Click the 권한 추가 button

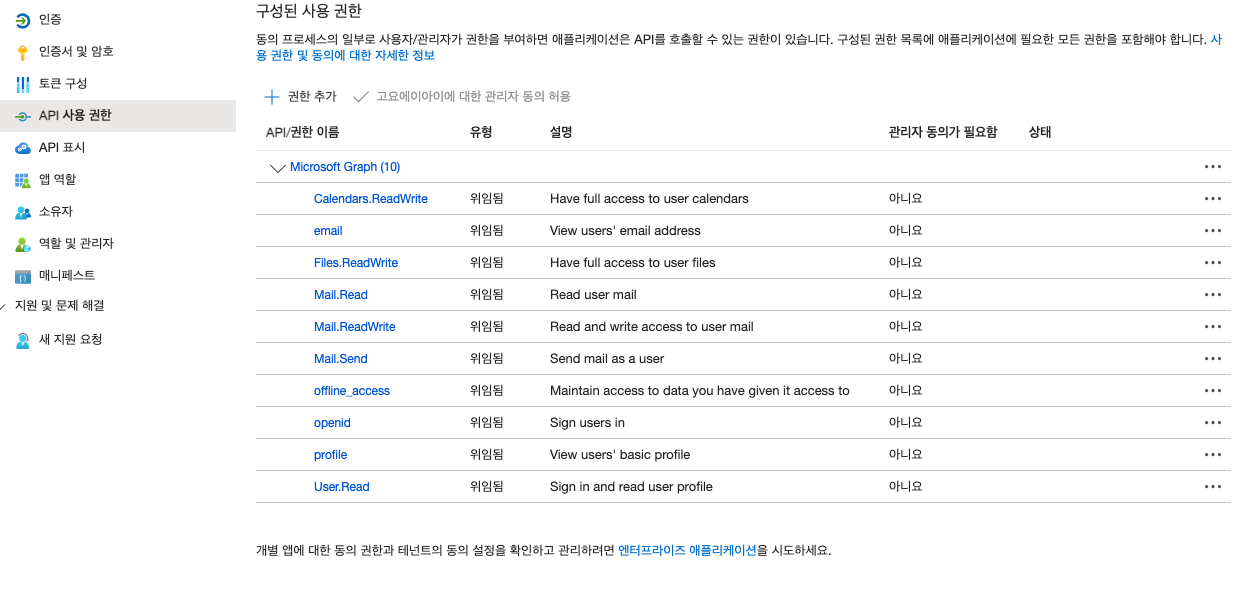pyautogui.click(x=300, y=96)
